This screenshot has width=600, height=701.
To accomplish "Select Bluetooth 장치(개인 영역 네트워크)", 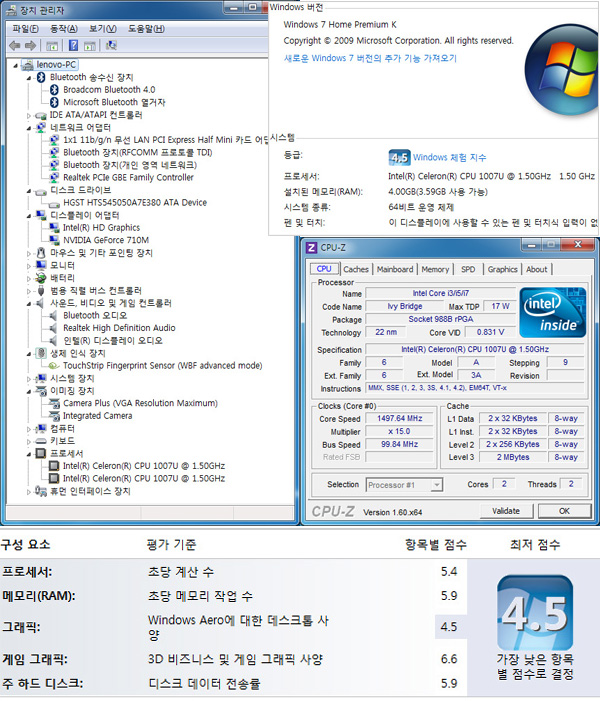I will pos(130,165).
